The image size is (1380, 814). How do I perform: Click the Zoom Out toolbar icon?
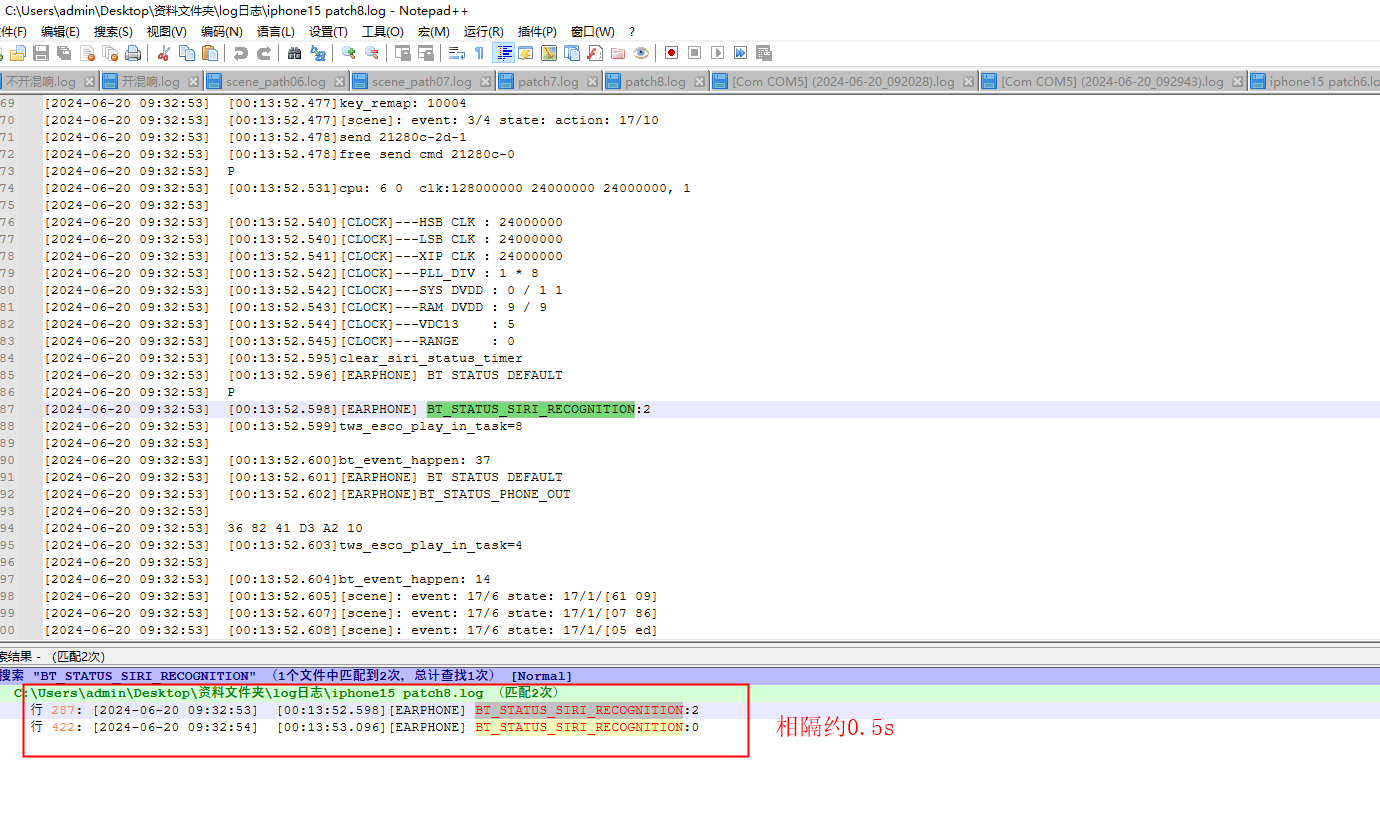click(372, 53)
